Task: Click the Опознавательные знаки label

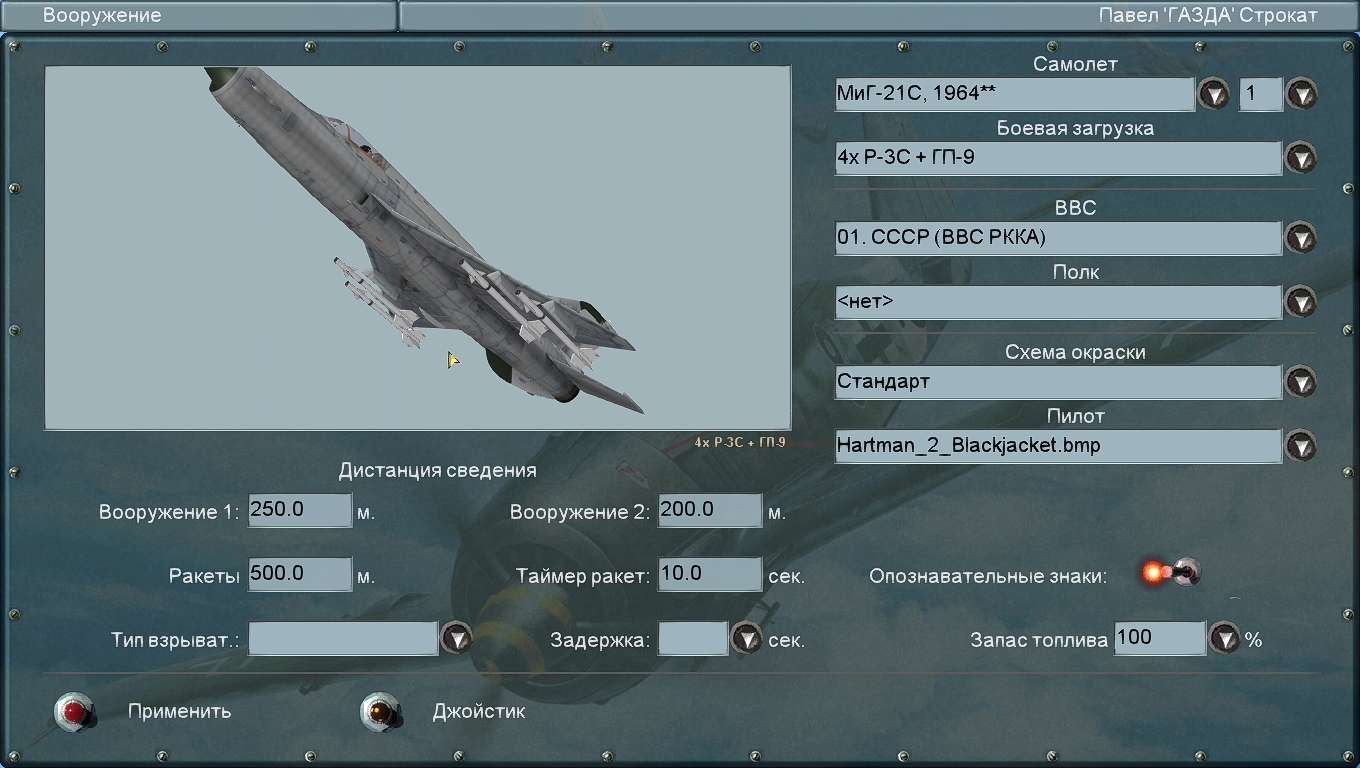Action: 988,576
